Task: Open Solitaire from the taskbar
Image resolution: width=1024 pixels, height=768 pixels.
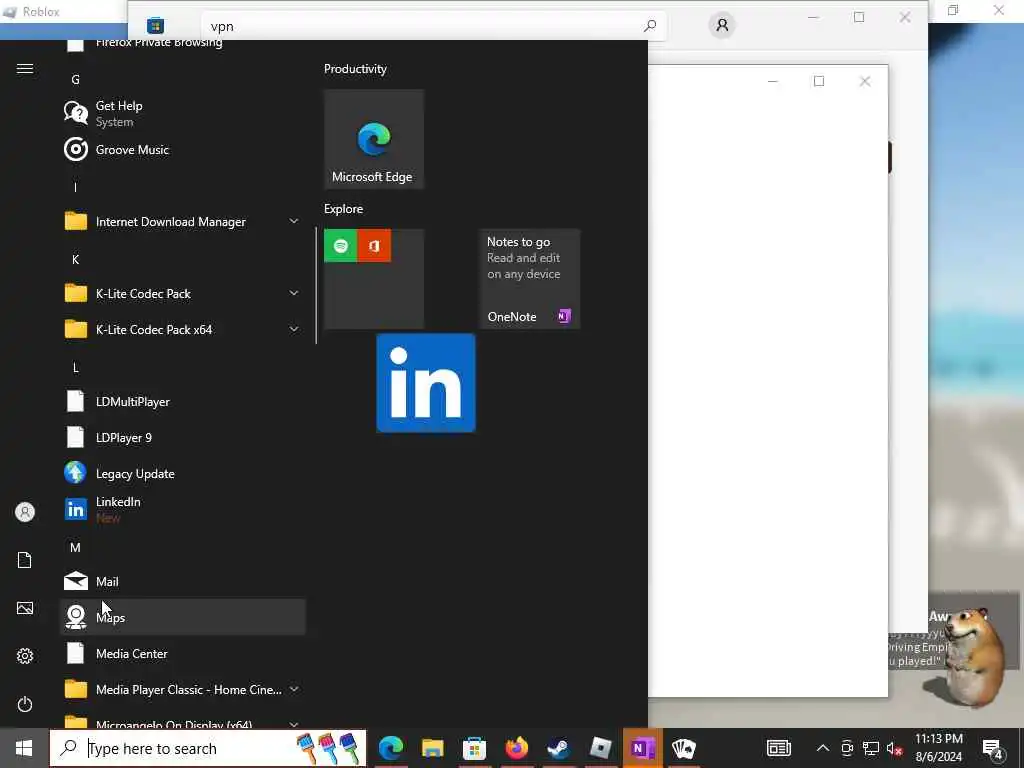Action: pos(684,748)
